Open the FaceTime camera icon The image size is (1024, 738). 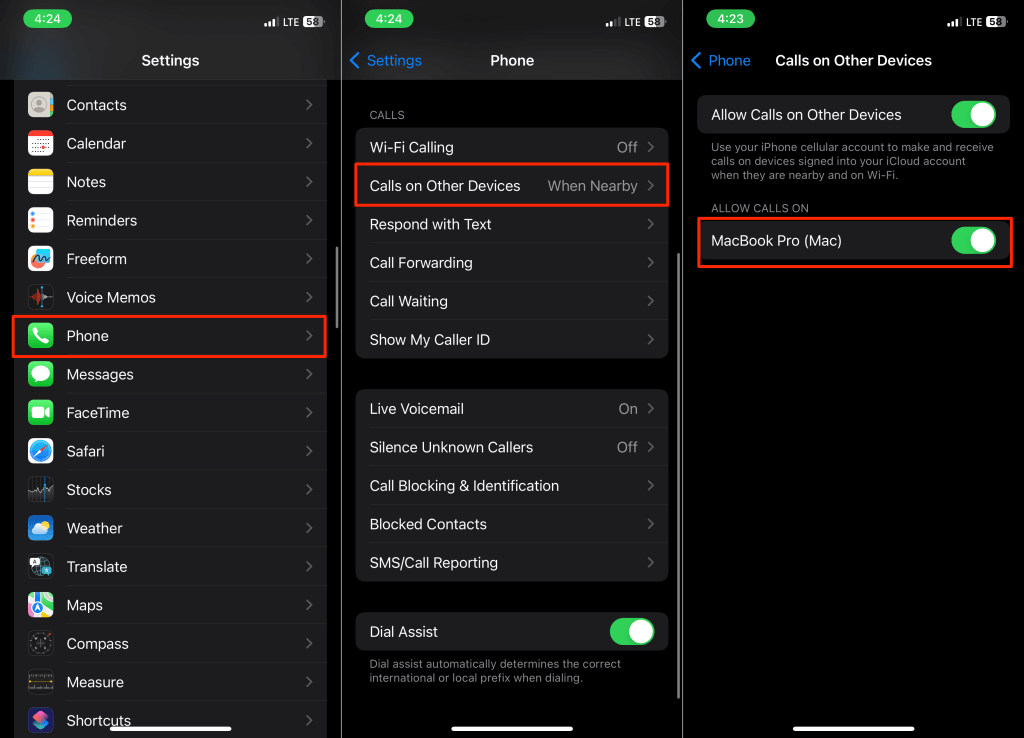(x=40, y=413)
